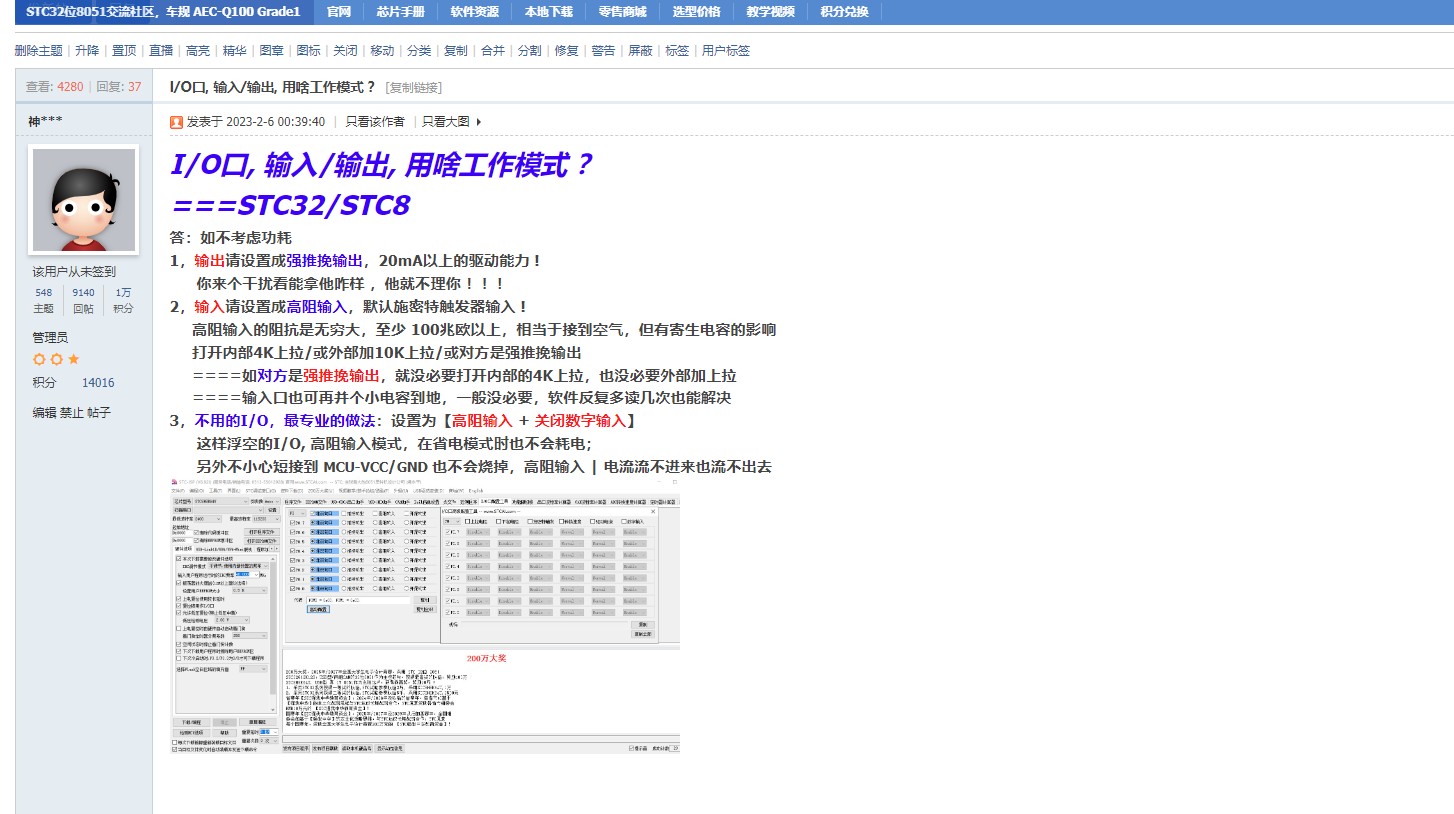Open the 积分兑换 nav tab
Viewport: 1454px width, 814px height.
tap(844, 12)
